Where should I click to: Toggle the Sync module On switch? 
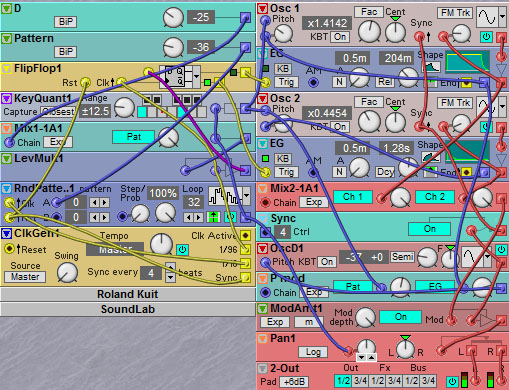[x=429, y=229]
